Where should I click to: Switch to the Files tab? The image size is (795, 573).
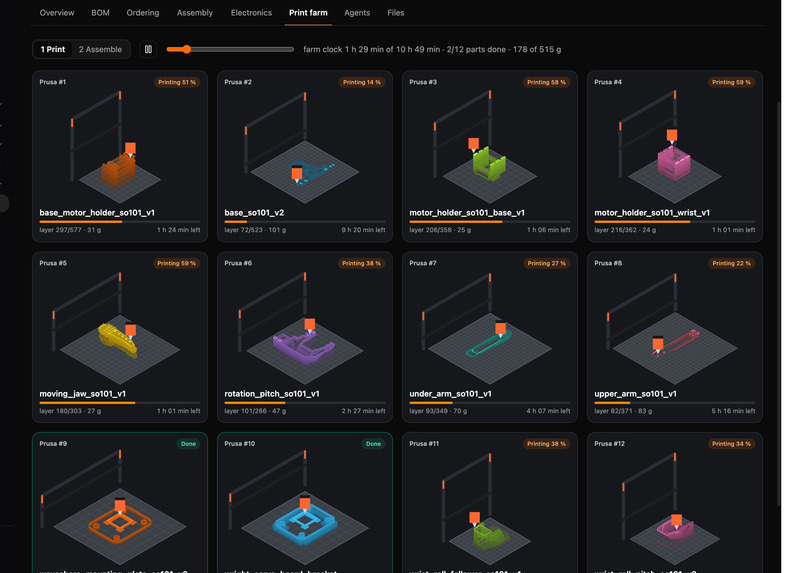pos(395,13)
